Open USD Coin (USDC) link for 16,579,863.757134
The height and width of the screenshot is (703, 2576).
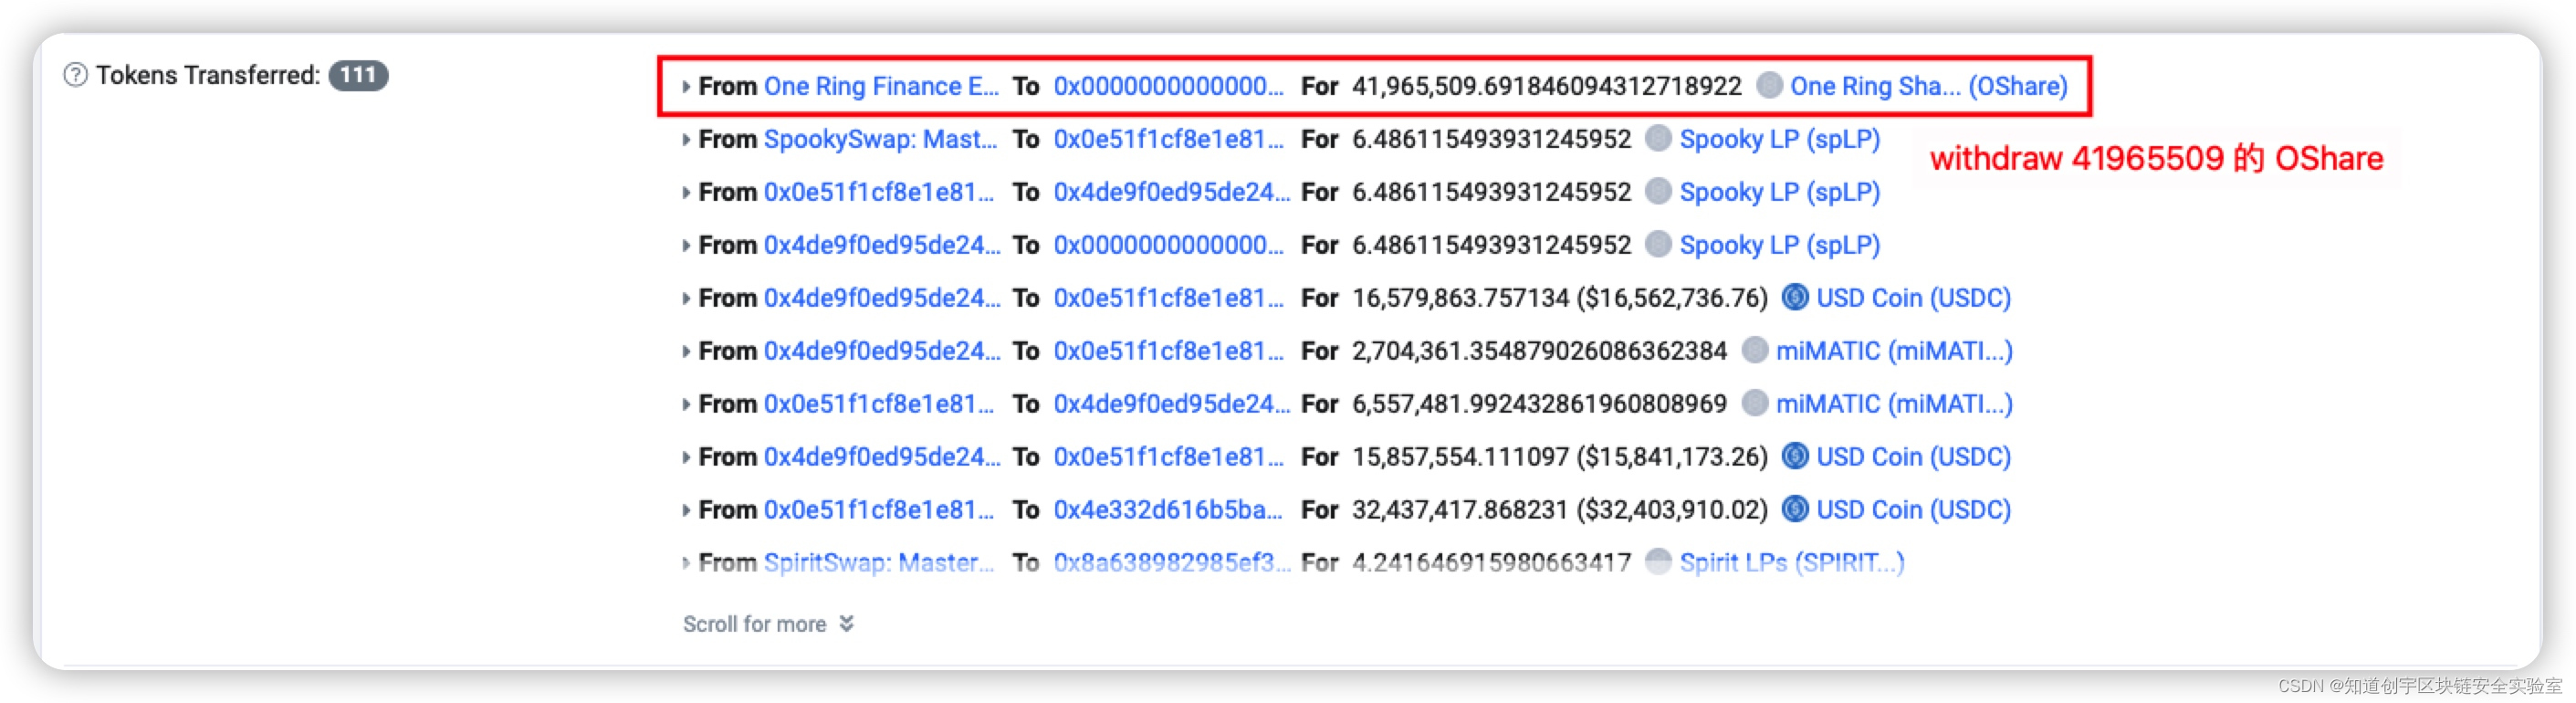pos(1914,298)
